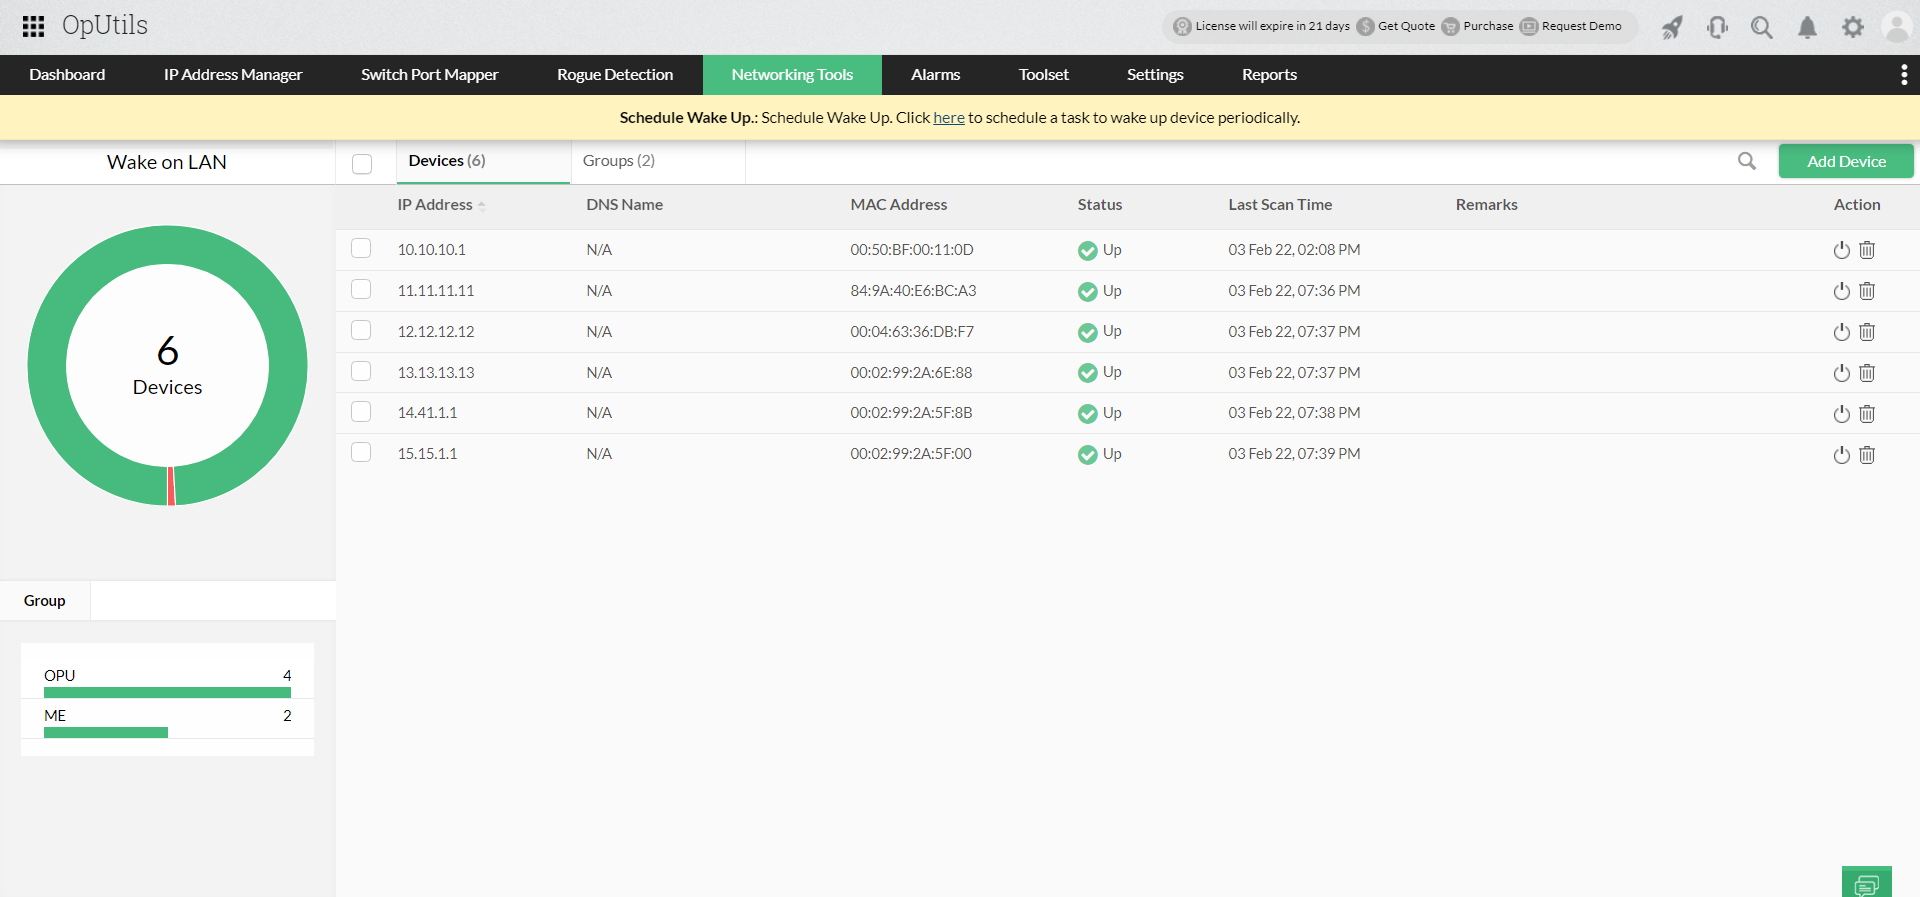Select checkbox for device 12.12.12.12
Screen dimensions: 1920x897
pos(361,331)
